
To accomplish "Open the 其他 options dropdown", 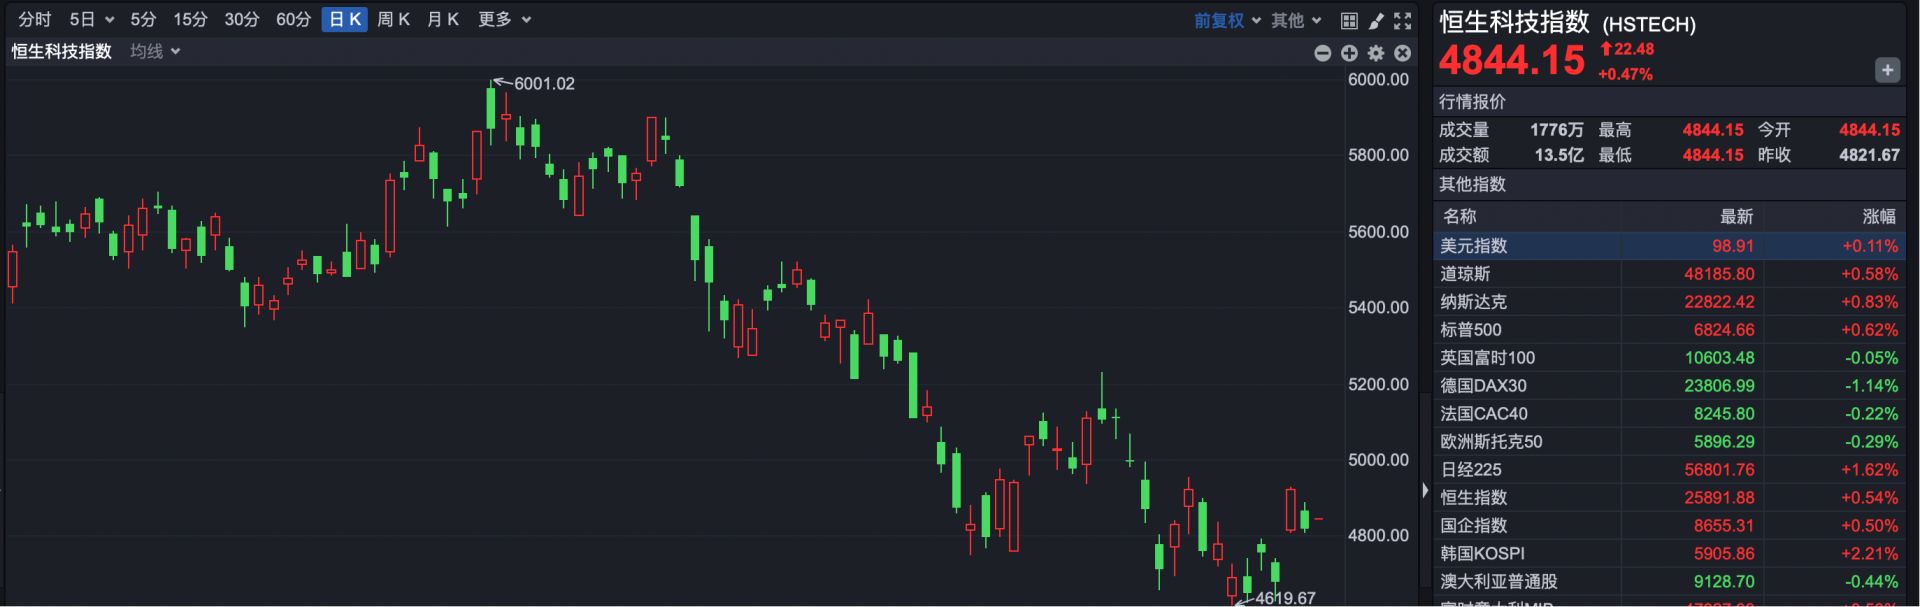I will 1296,20.
